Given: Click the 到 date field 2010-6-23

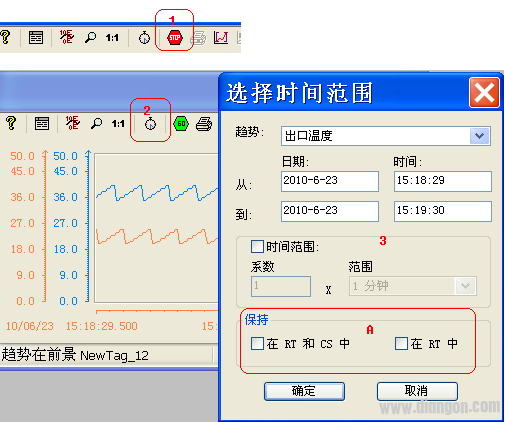Looking at the screenshot, I should (x=330, y=211).
